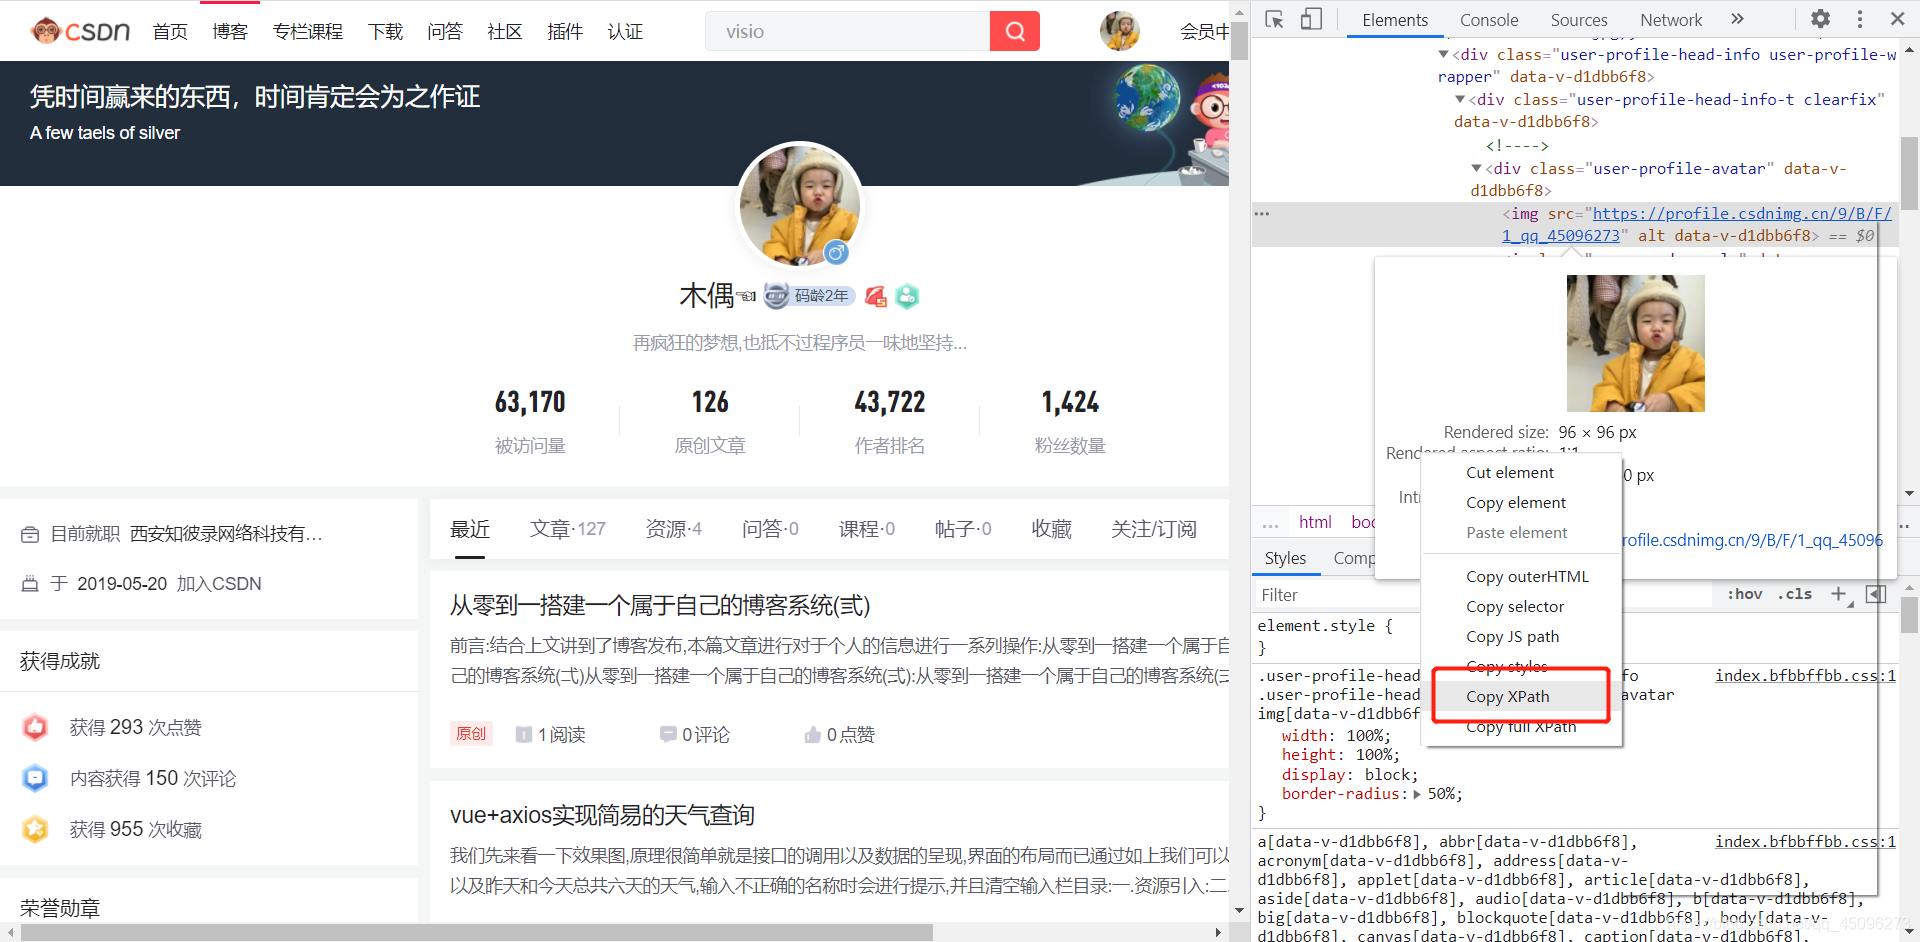Viewport: 1920px width, 942px height.
Task: Open DevTools settings gear
Action: point(1819,18)
